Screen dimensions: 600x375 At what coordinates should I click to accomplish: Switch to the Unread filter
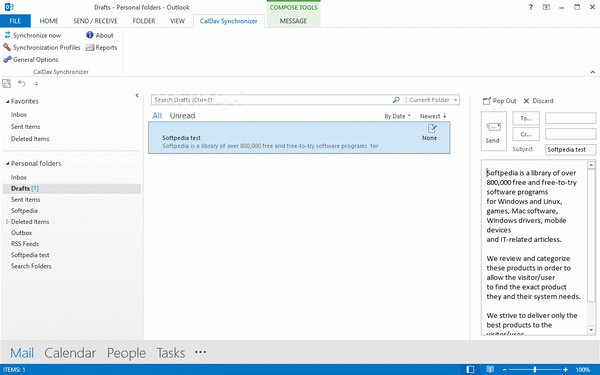point(182,116)
